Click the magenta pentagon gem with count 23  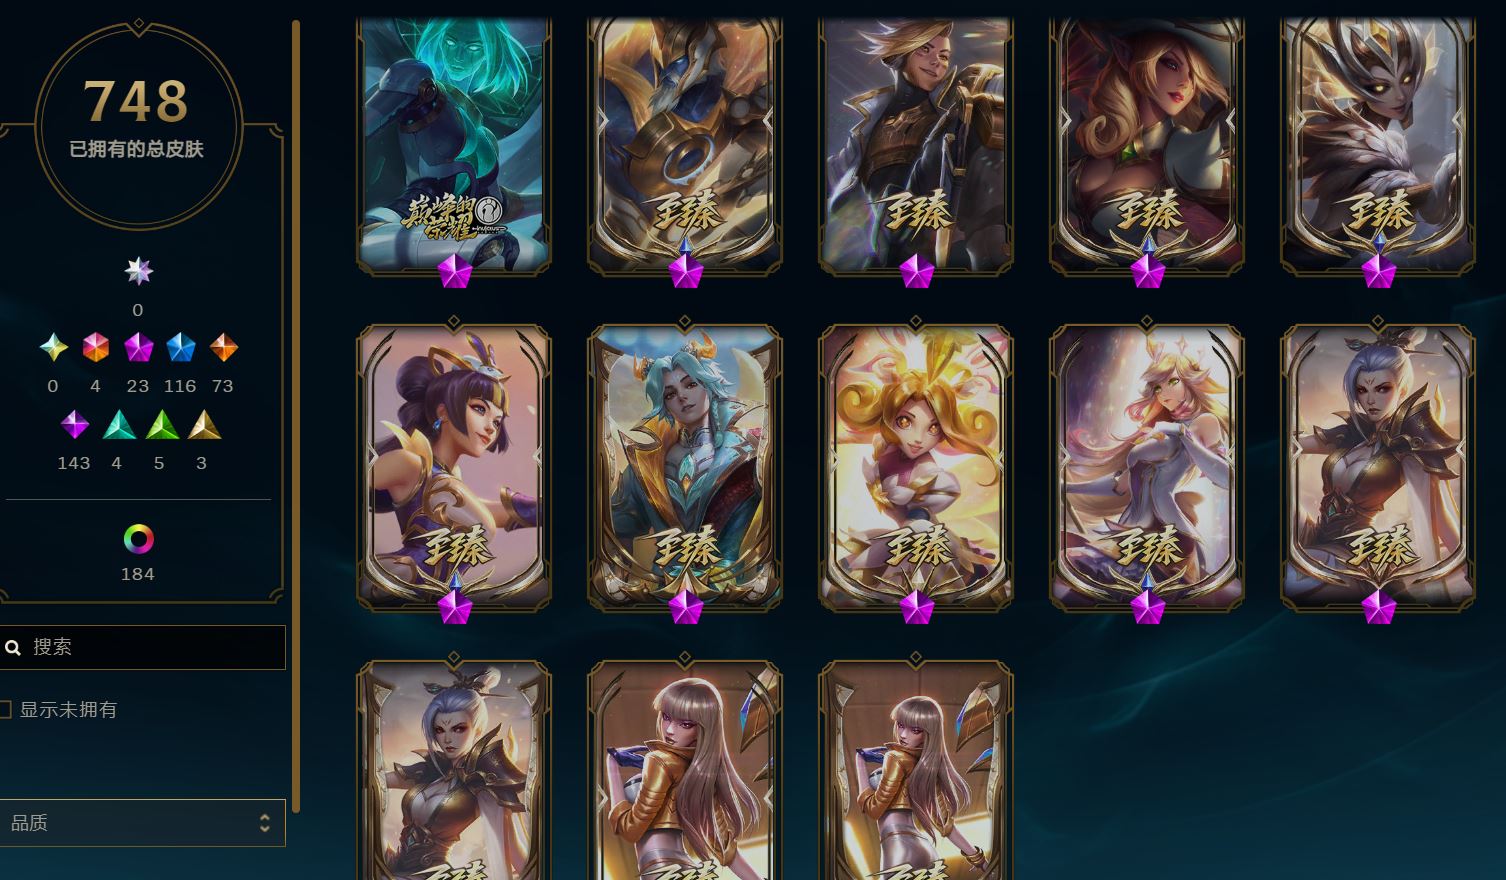(x=138, y=348)
